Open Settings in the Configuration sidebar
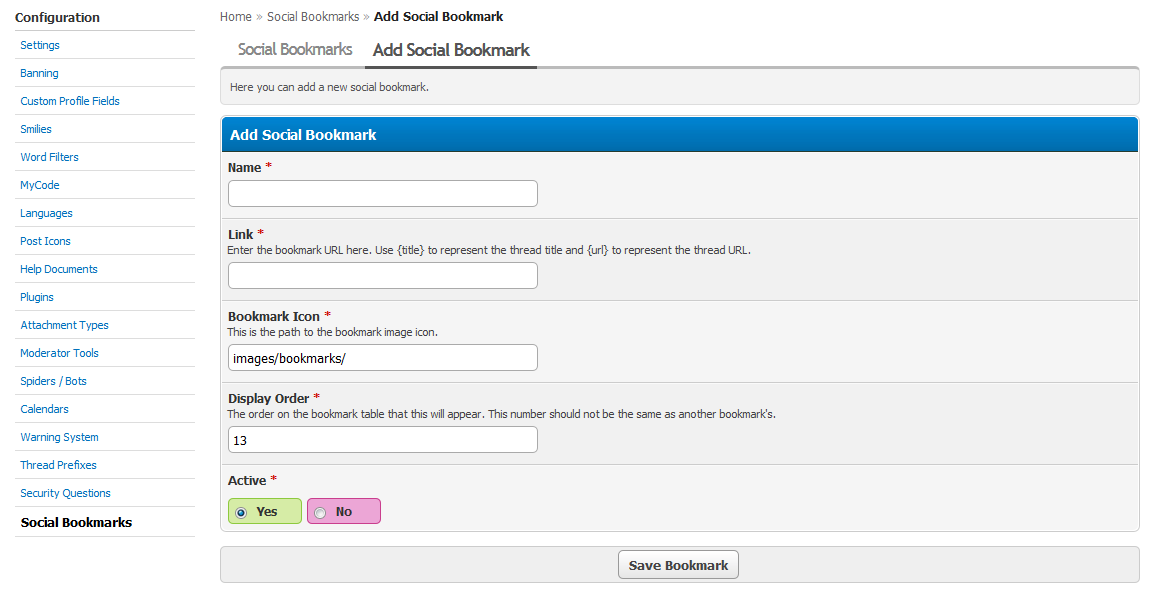Viewport: 1160px width, 595px height. [x=40, y=45]
